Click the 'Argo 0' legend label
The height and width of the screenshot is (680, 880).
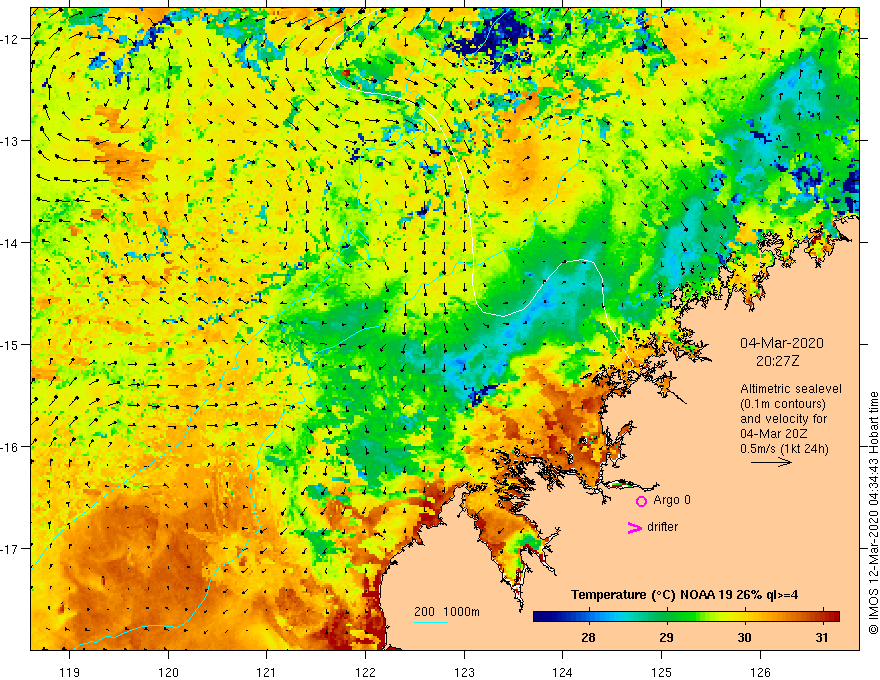click(672, 500)
